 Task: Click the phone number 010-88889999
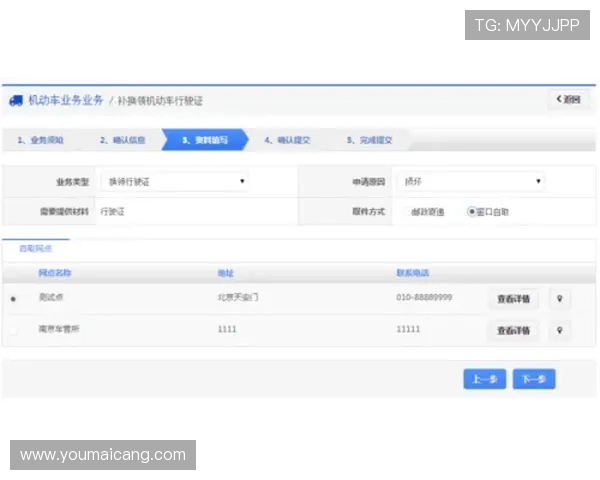coord(424,297)
